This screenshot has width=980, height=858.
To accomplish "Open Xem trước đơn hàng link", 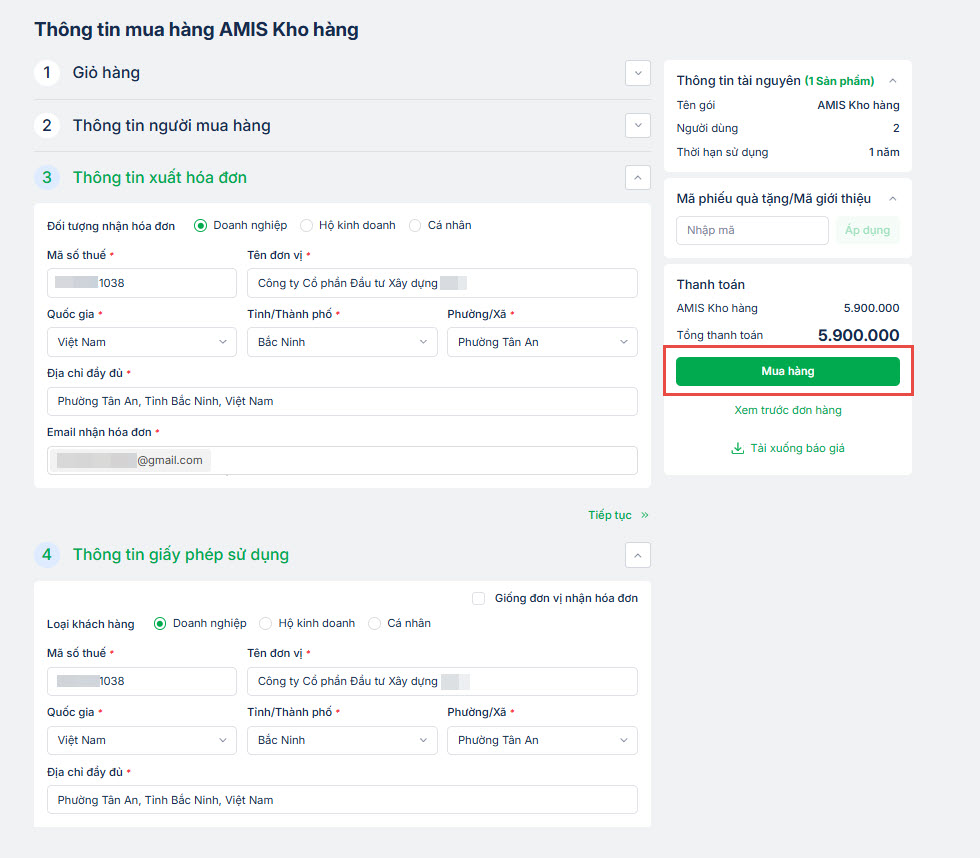I will pos(788,410).
